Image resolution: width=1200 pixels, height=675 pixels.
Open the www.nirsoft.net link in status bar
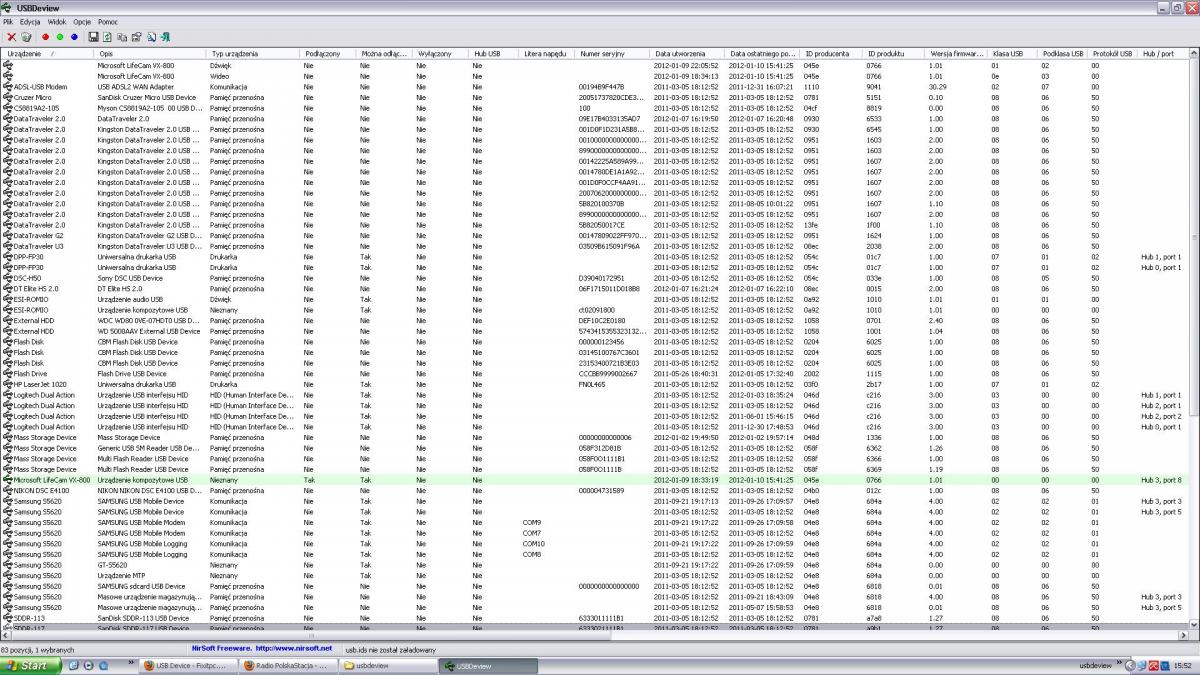[x=293, y=649]
